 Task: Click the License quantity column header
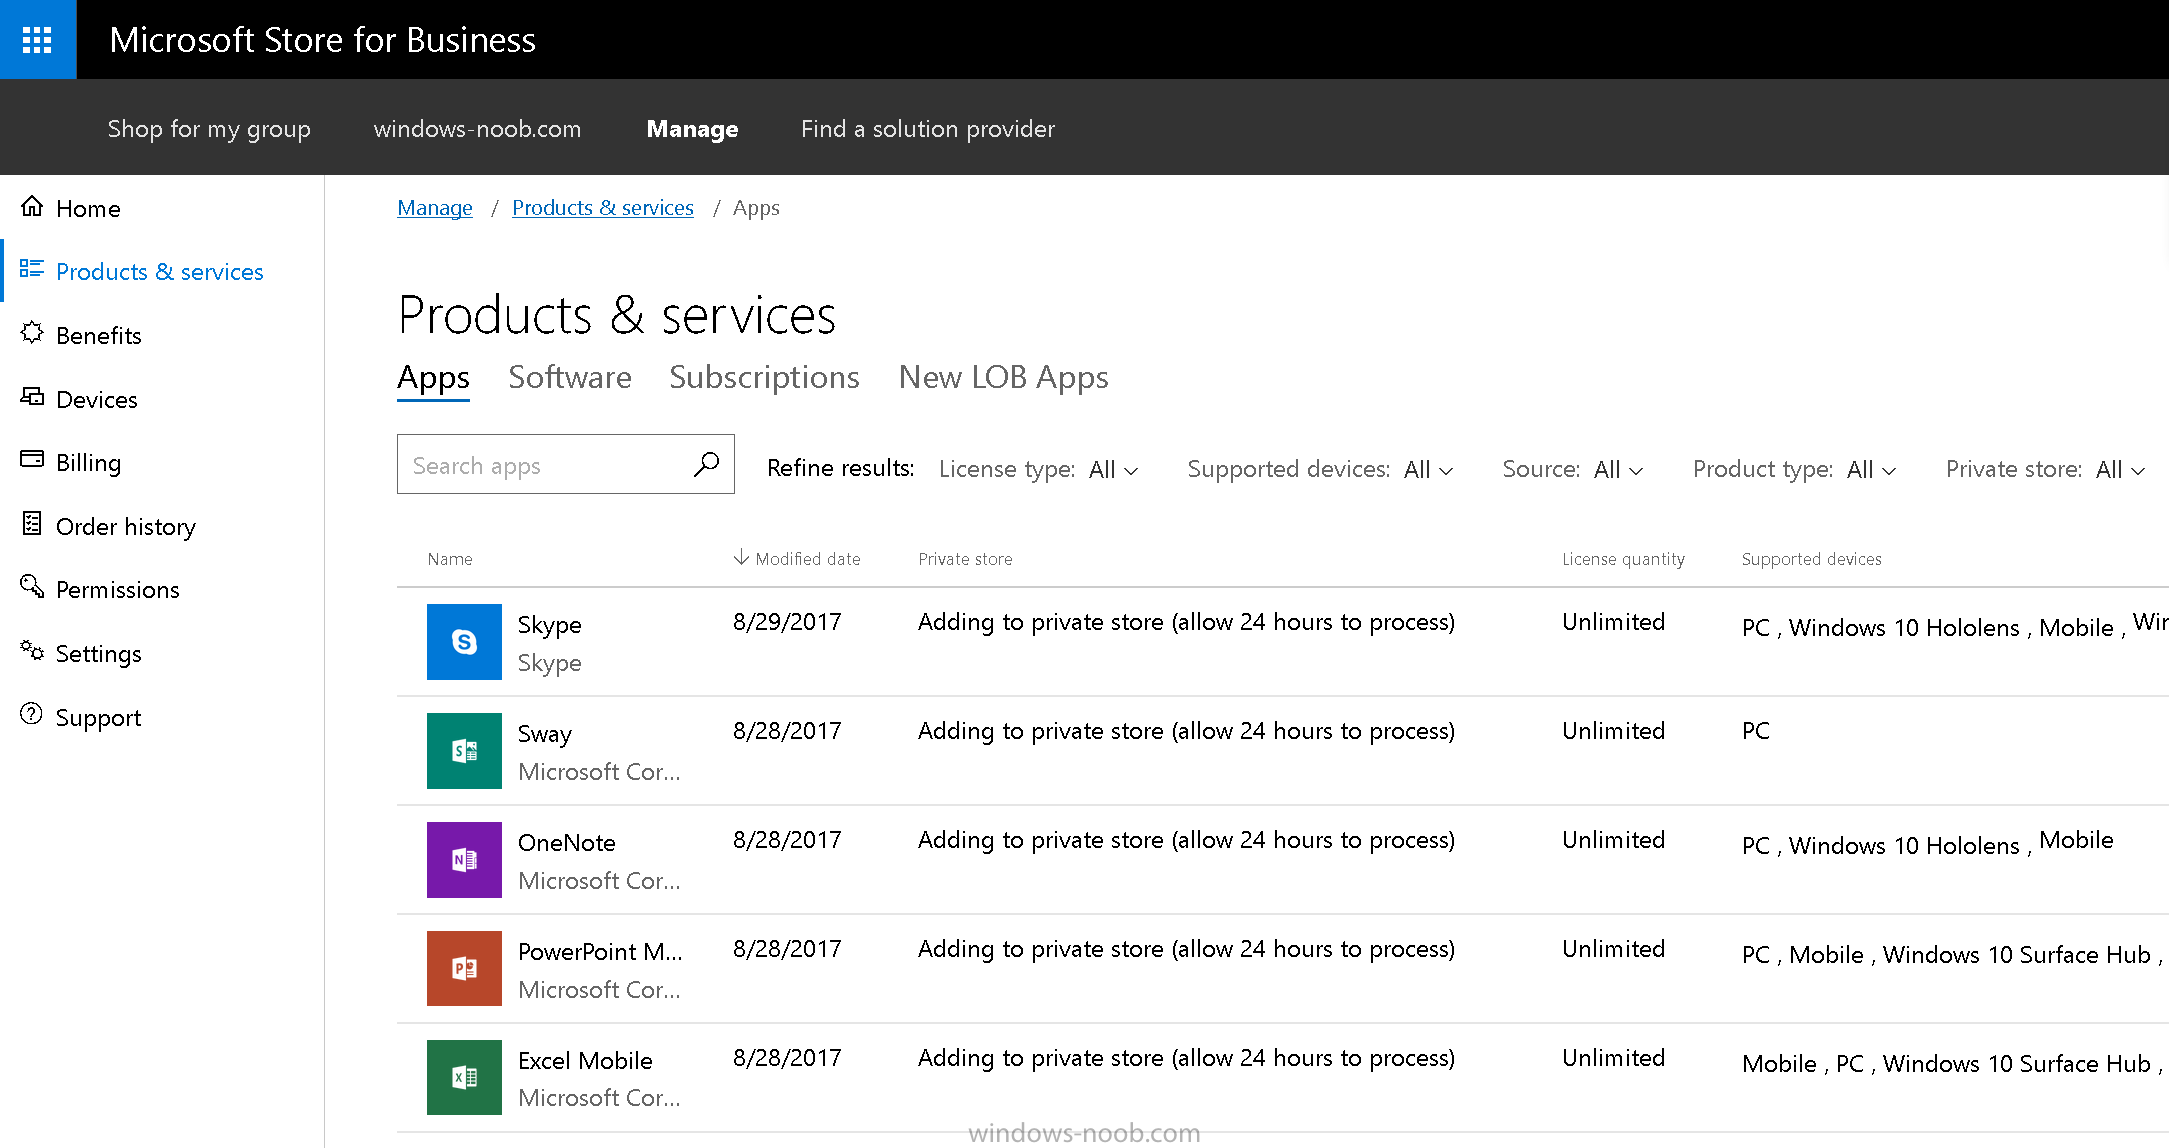click(1623, 559)
